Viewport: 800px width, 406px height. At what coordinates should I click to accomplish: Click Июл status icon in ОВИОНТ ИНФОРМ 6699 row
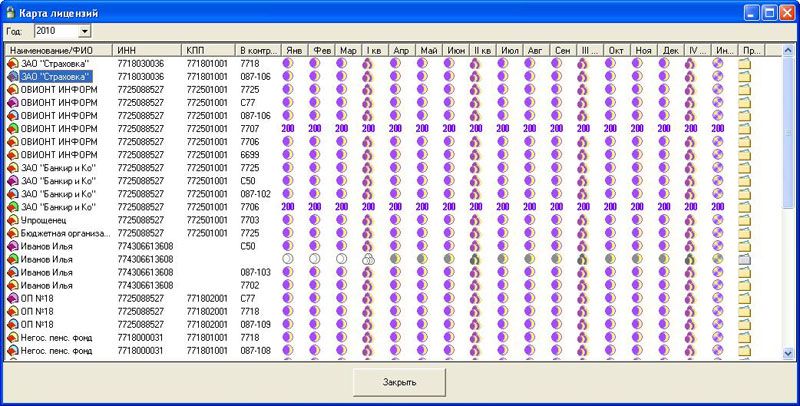pos(503,155)
